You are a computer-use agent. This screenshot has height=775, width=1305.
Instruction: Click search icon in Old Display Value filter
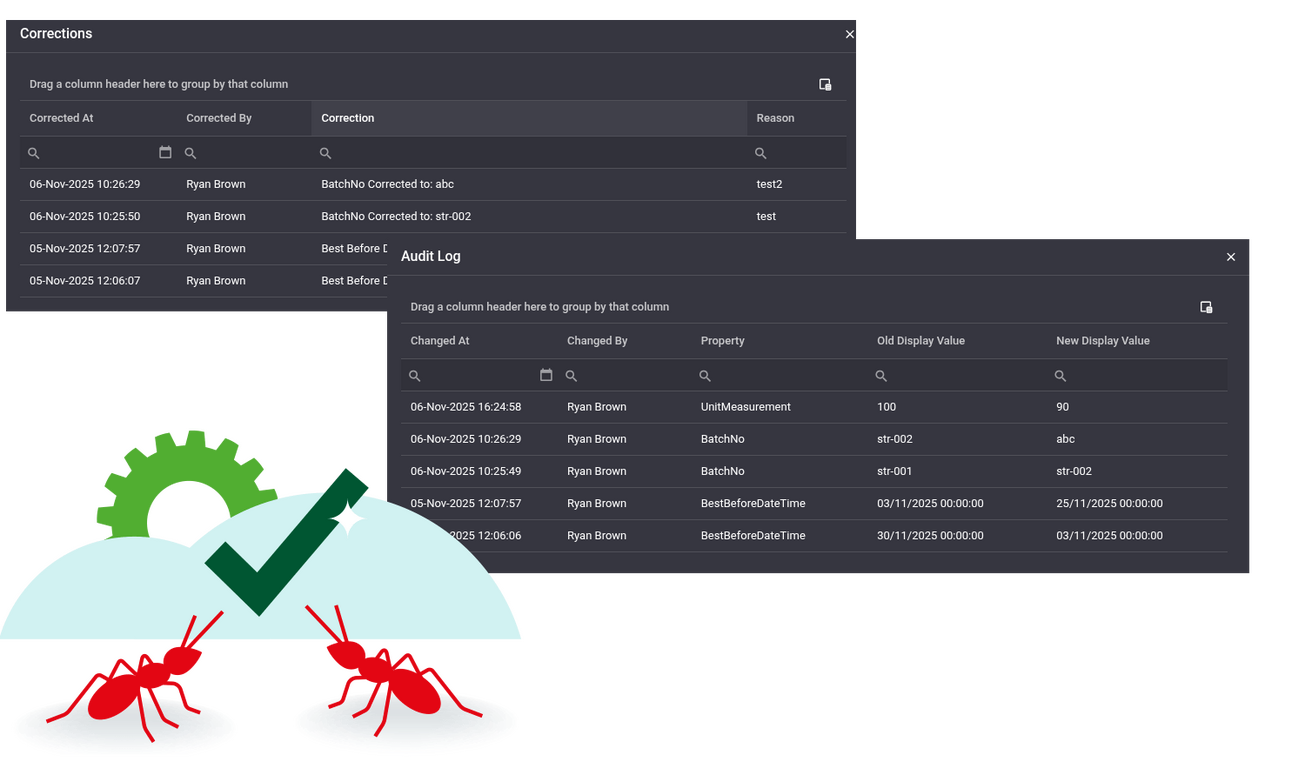(881, 376)
